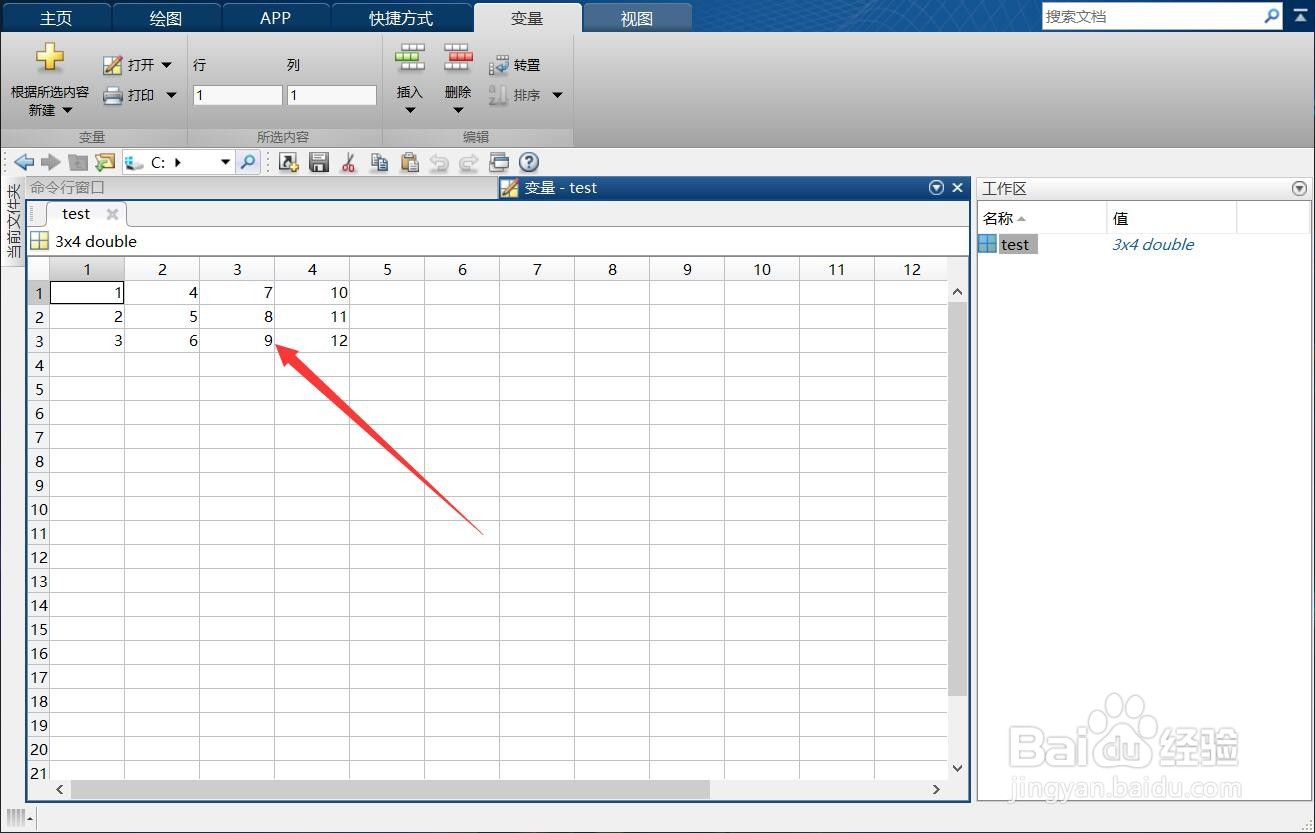Screen dimensions: 1315x833
Task: Click the new shortcut icon in quick toolbar
Action: (289, 162)
